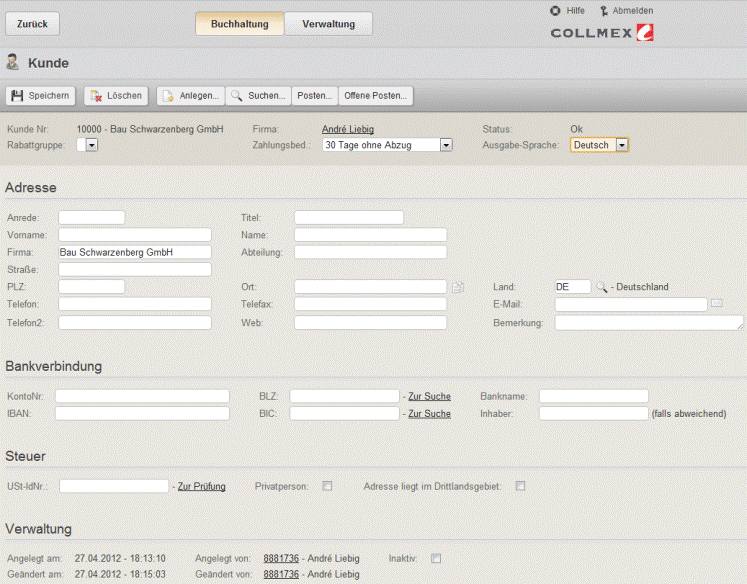The width and height of the screenshot is (747, 584).
Task: Switch to Buchhaltung tab
Action: [240, 24]
